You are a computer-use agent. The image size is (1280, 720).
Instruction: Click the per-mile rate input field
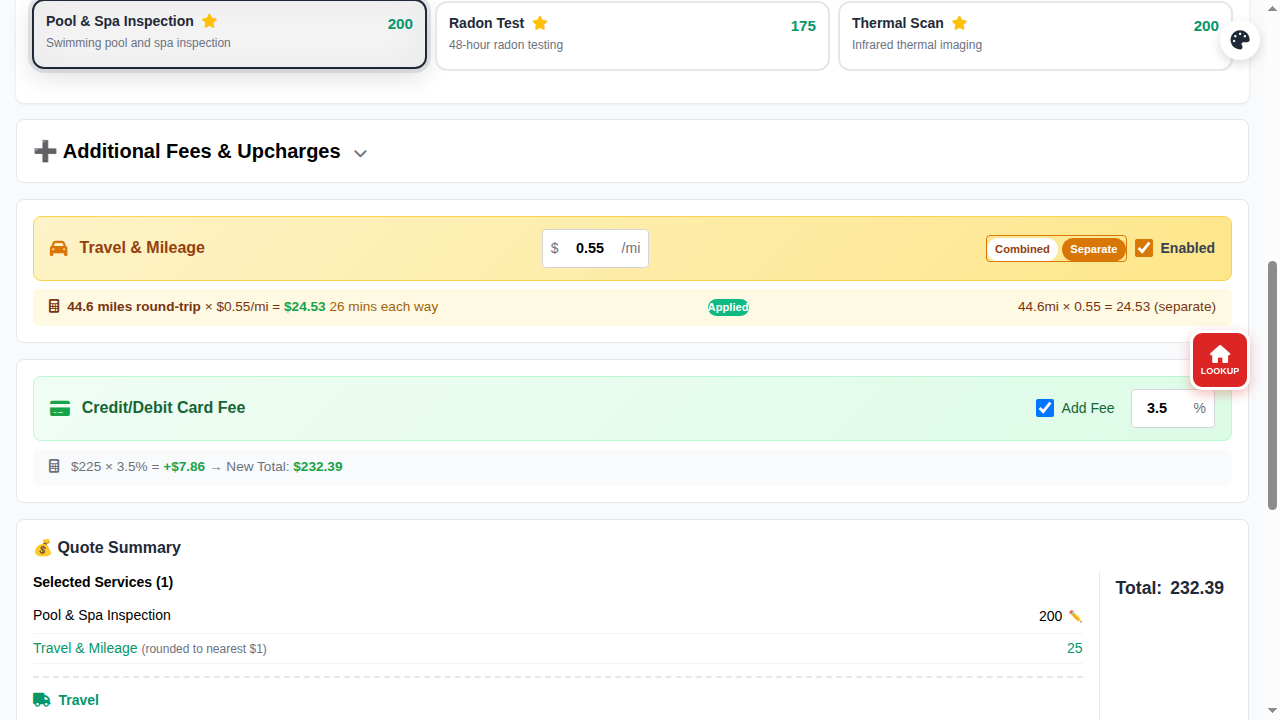pyautogui.click(x=590, y=248)
